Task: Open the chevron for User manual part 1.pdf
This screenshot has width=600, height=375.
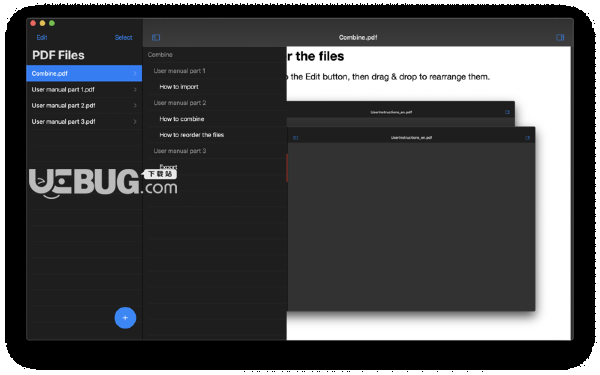Action: coord(135,89)
